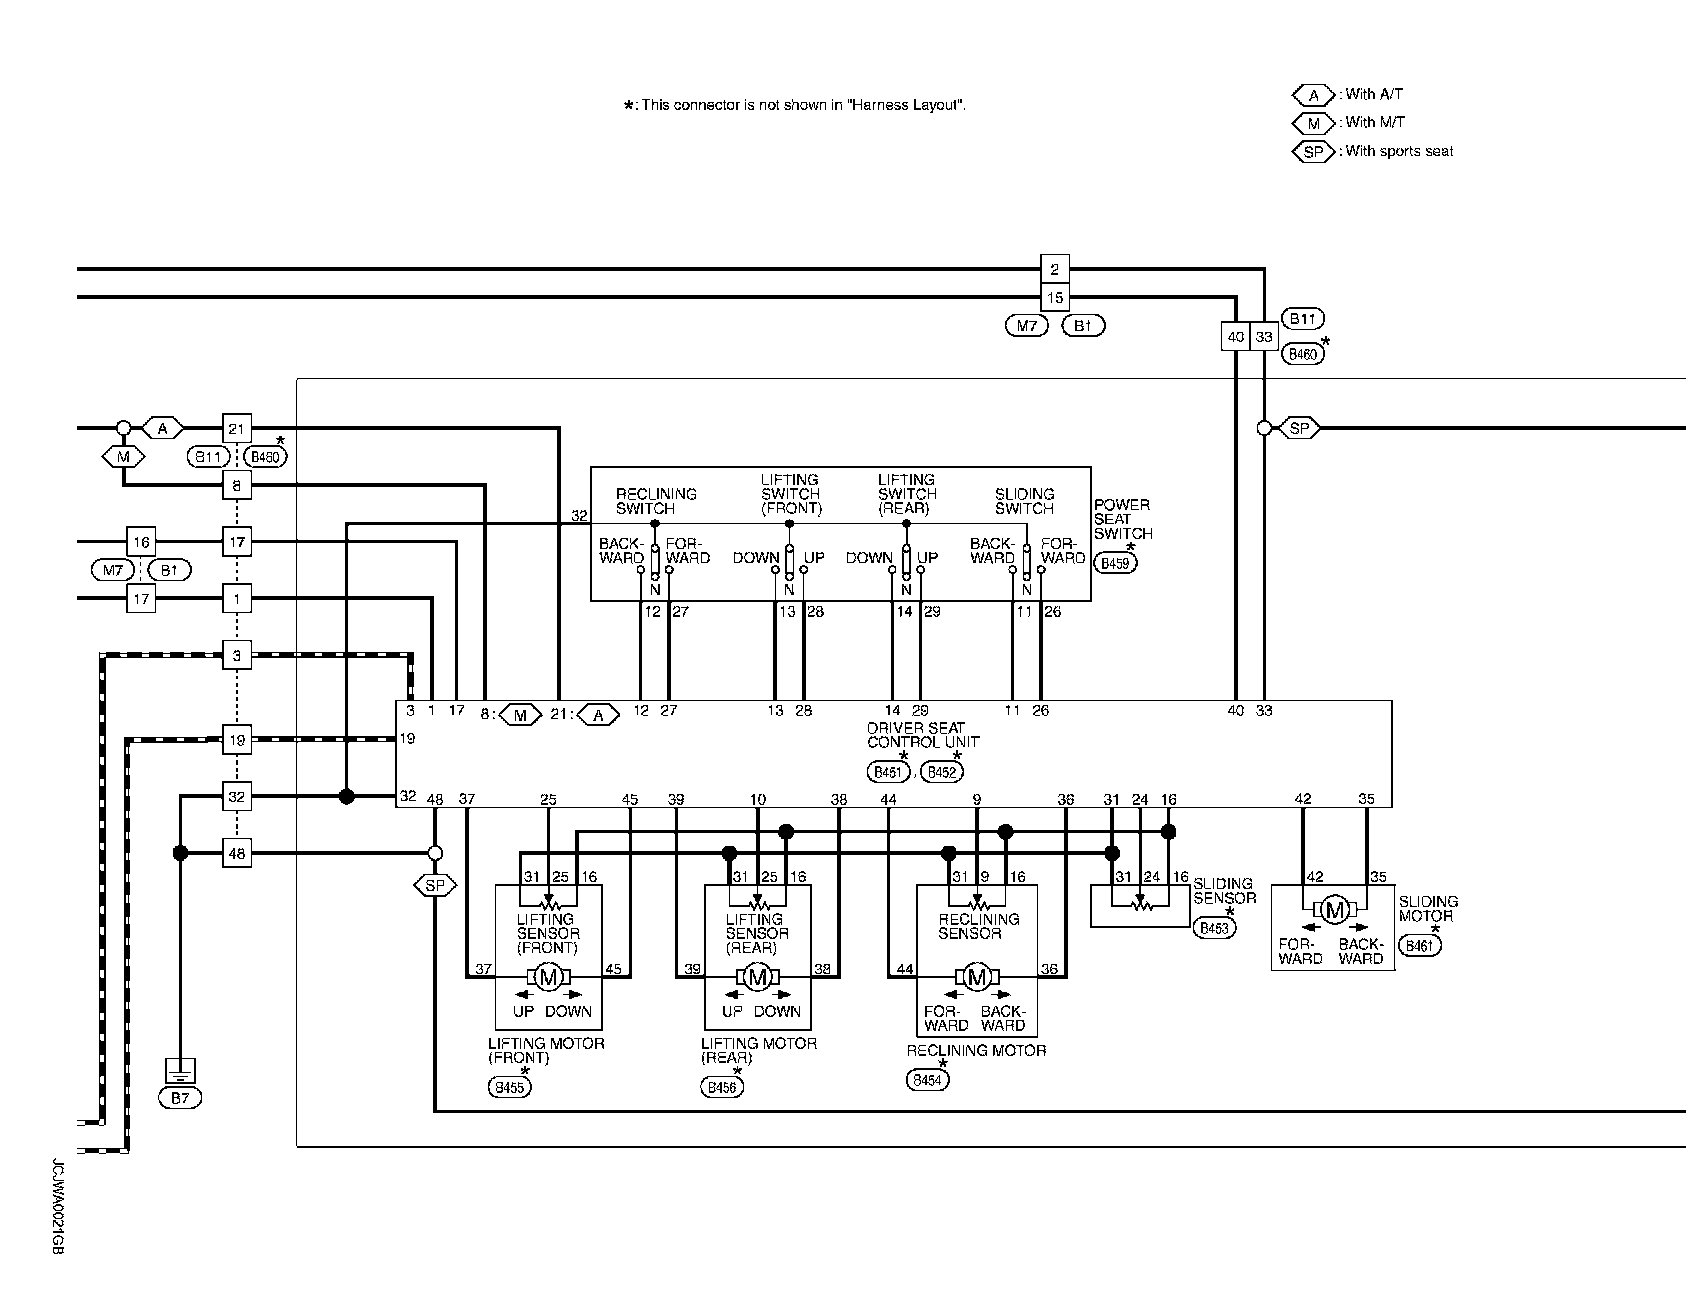Click the 'With A/T' legend text

click(1374, 95)
